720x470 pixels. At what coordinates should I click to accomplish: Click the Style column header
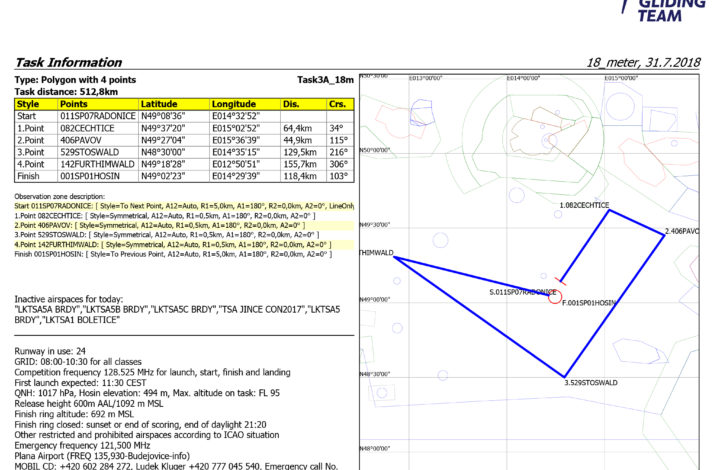click(29, 103)
